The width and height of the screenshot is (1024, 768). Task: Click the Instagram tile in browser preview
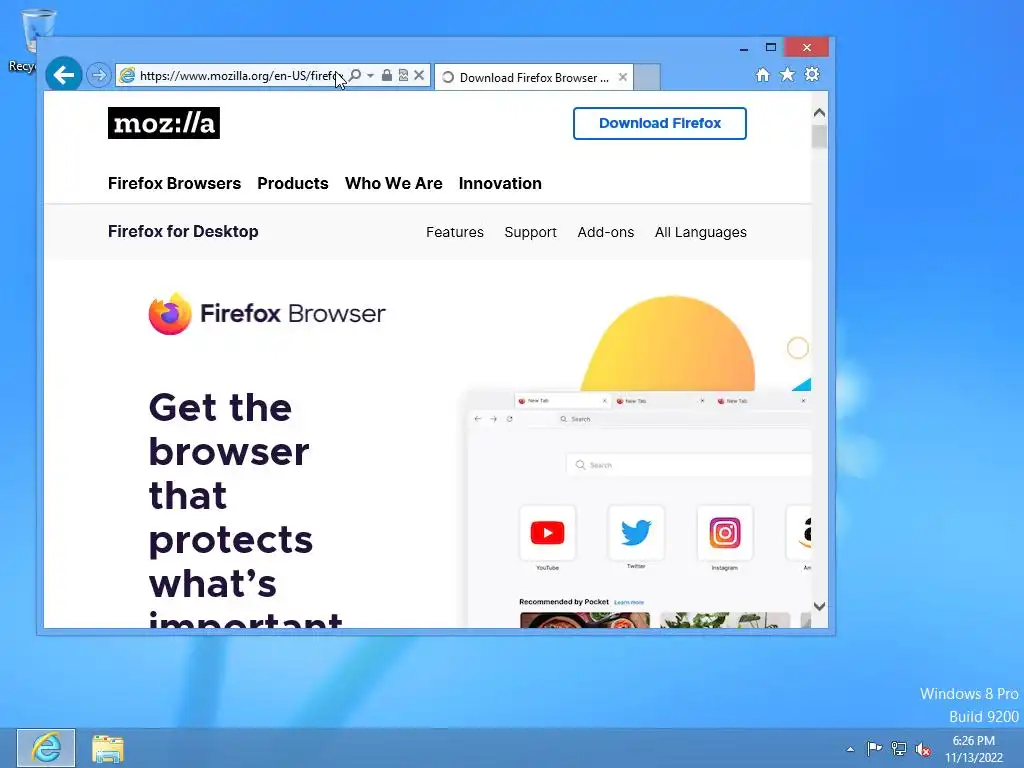click(x=725, y=533)
